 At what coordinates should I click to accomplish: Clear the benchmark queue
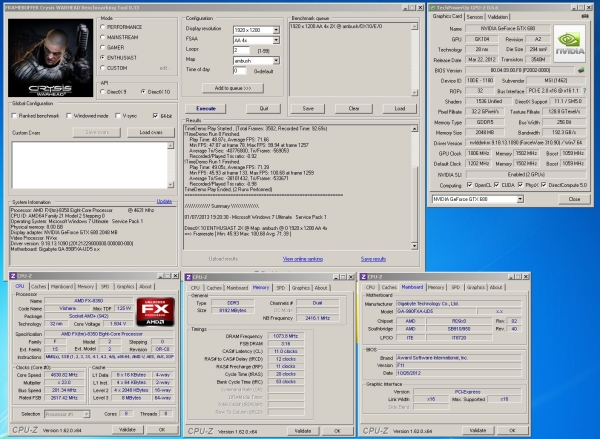[354, 109]
